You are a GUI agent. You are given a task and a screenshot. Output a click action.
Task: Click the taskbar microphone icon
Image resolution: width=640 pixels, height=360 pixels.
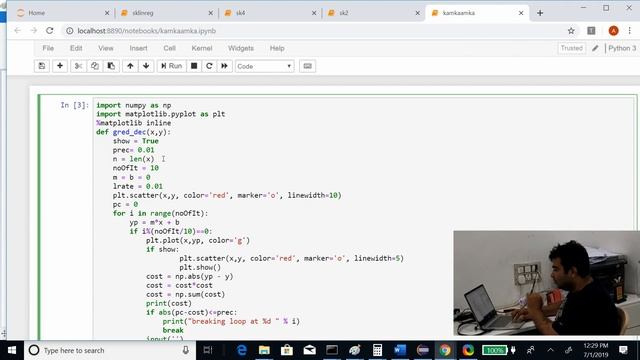click(186, 350)
